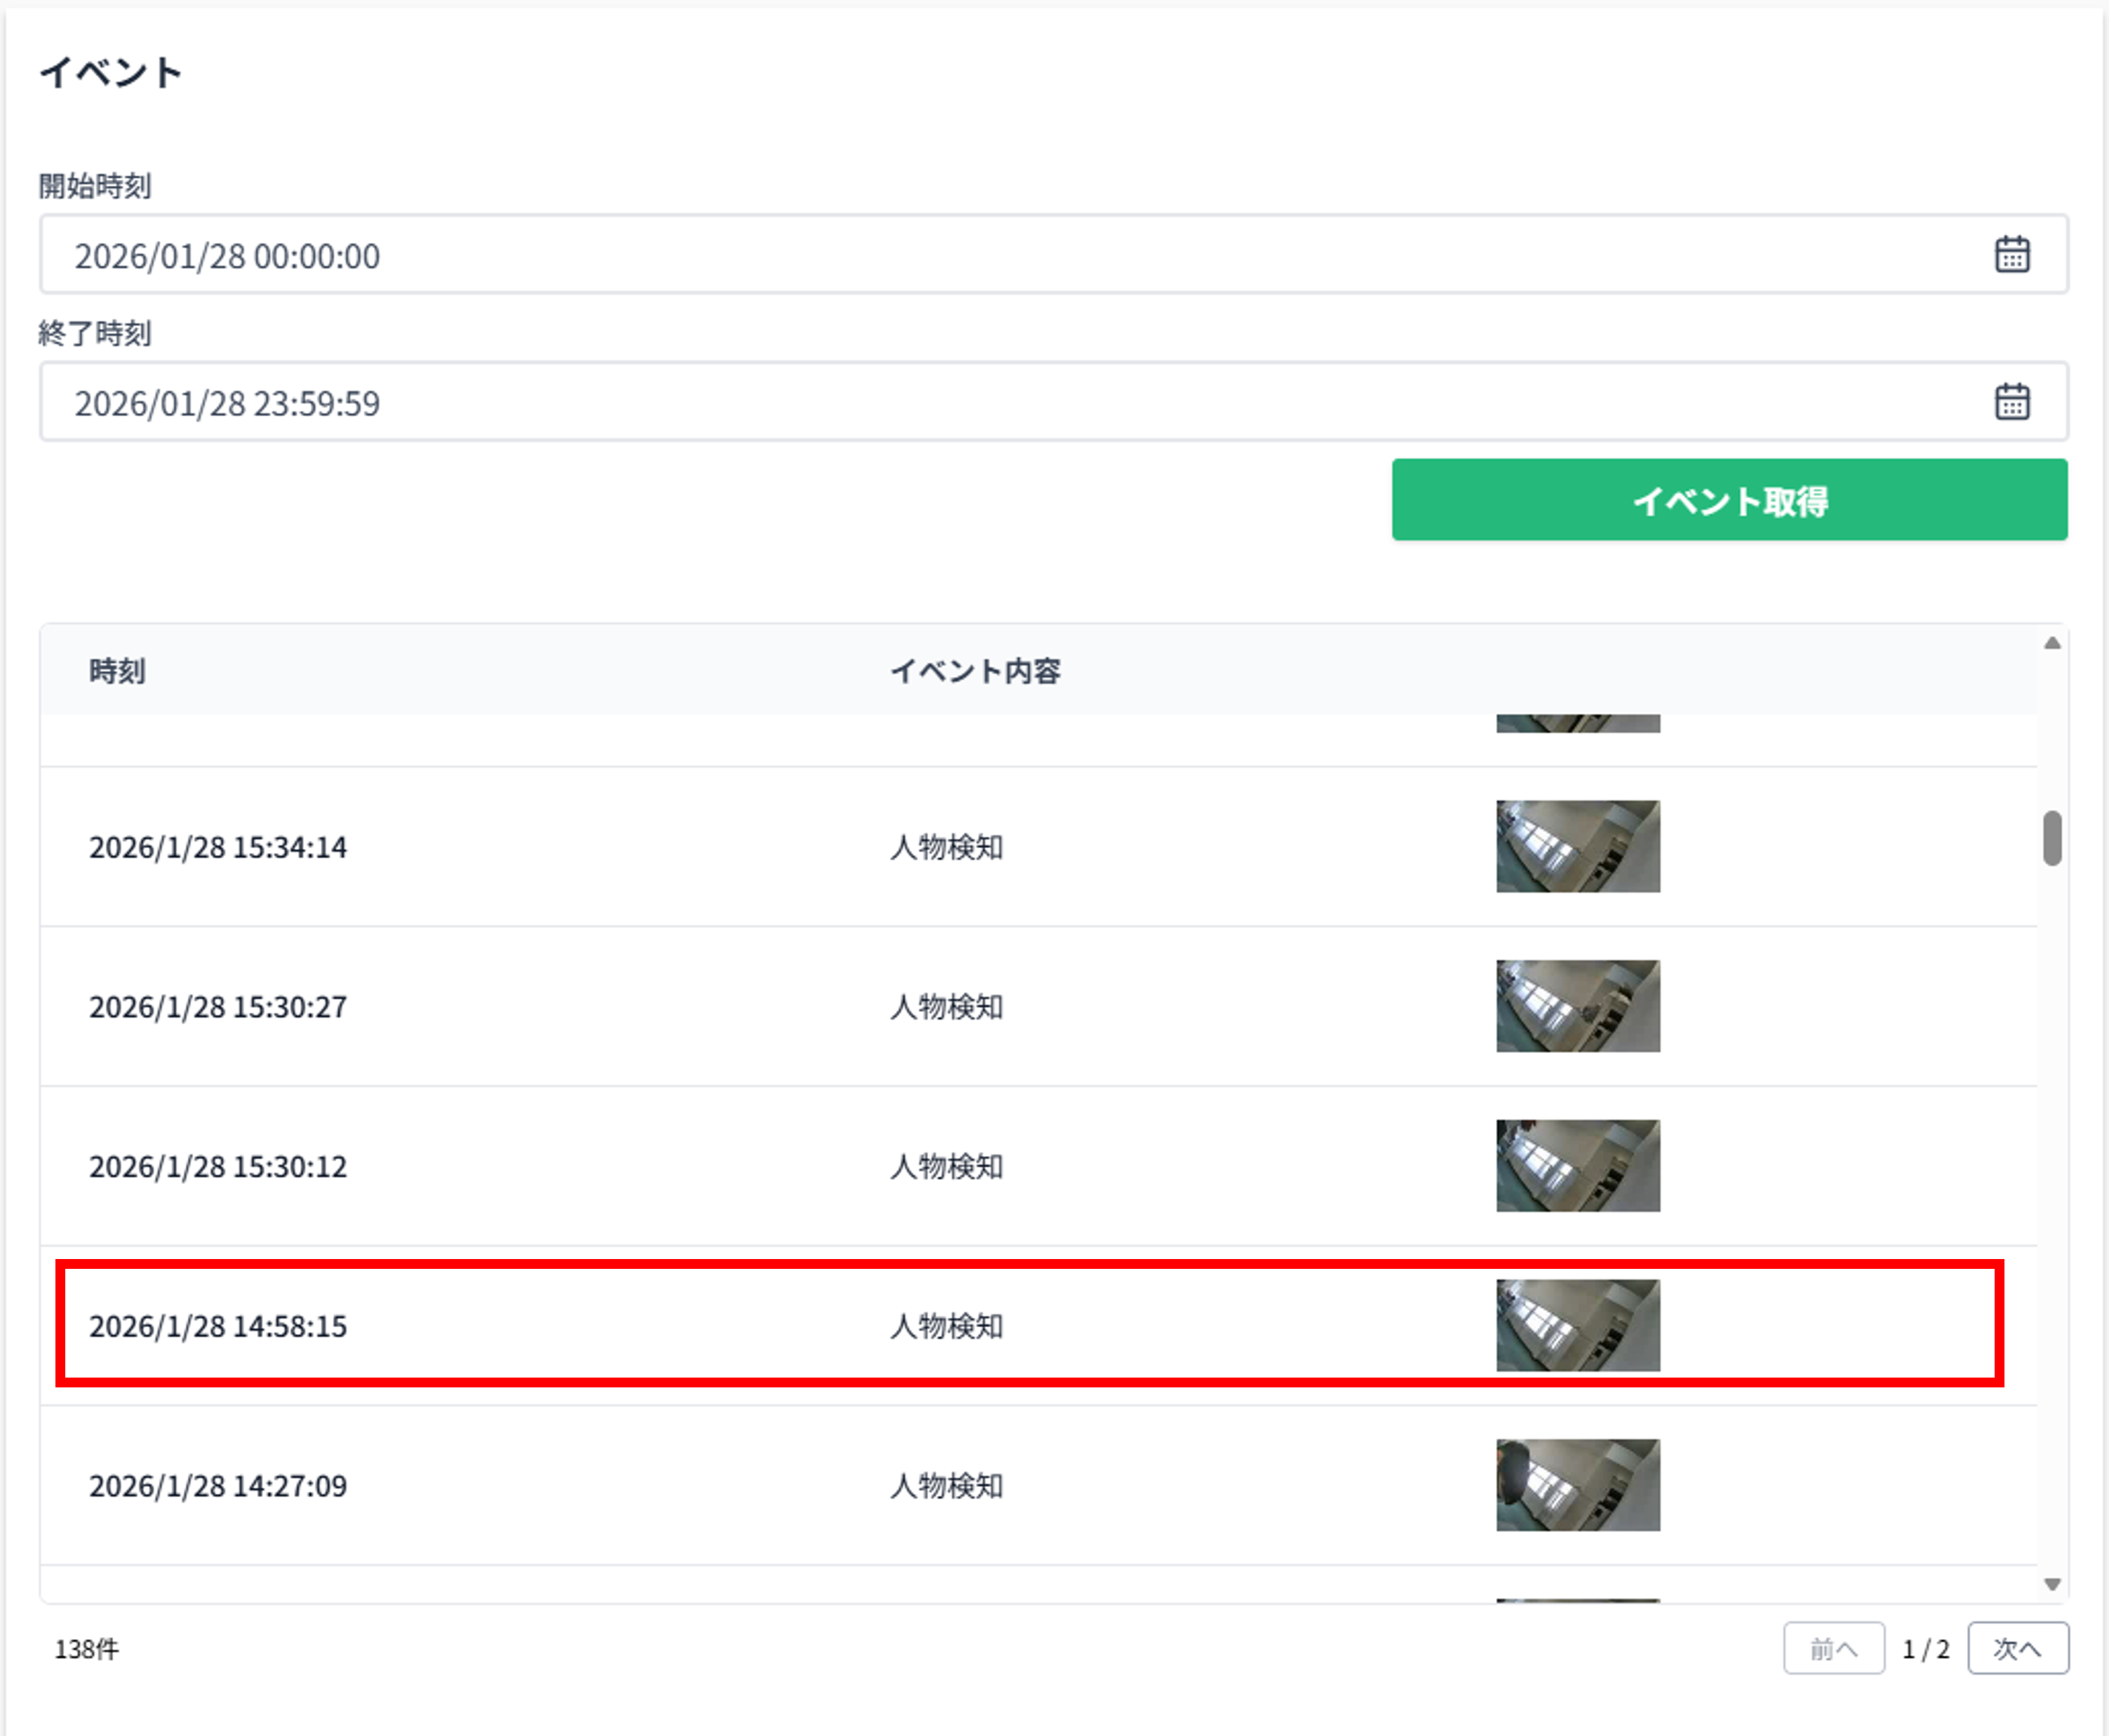Click scrollbar down arrow in event list

pos(2052,1584)
